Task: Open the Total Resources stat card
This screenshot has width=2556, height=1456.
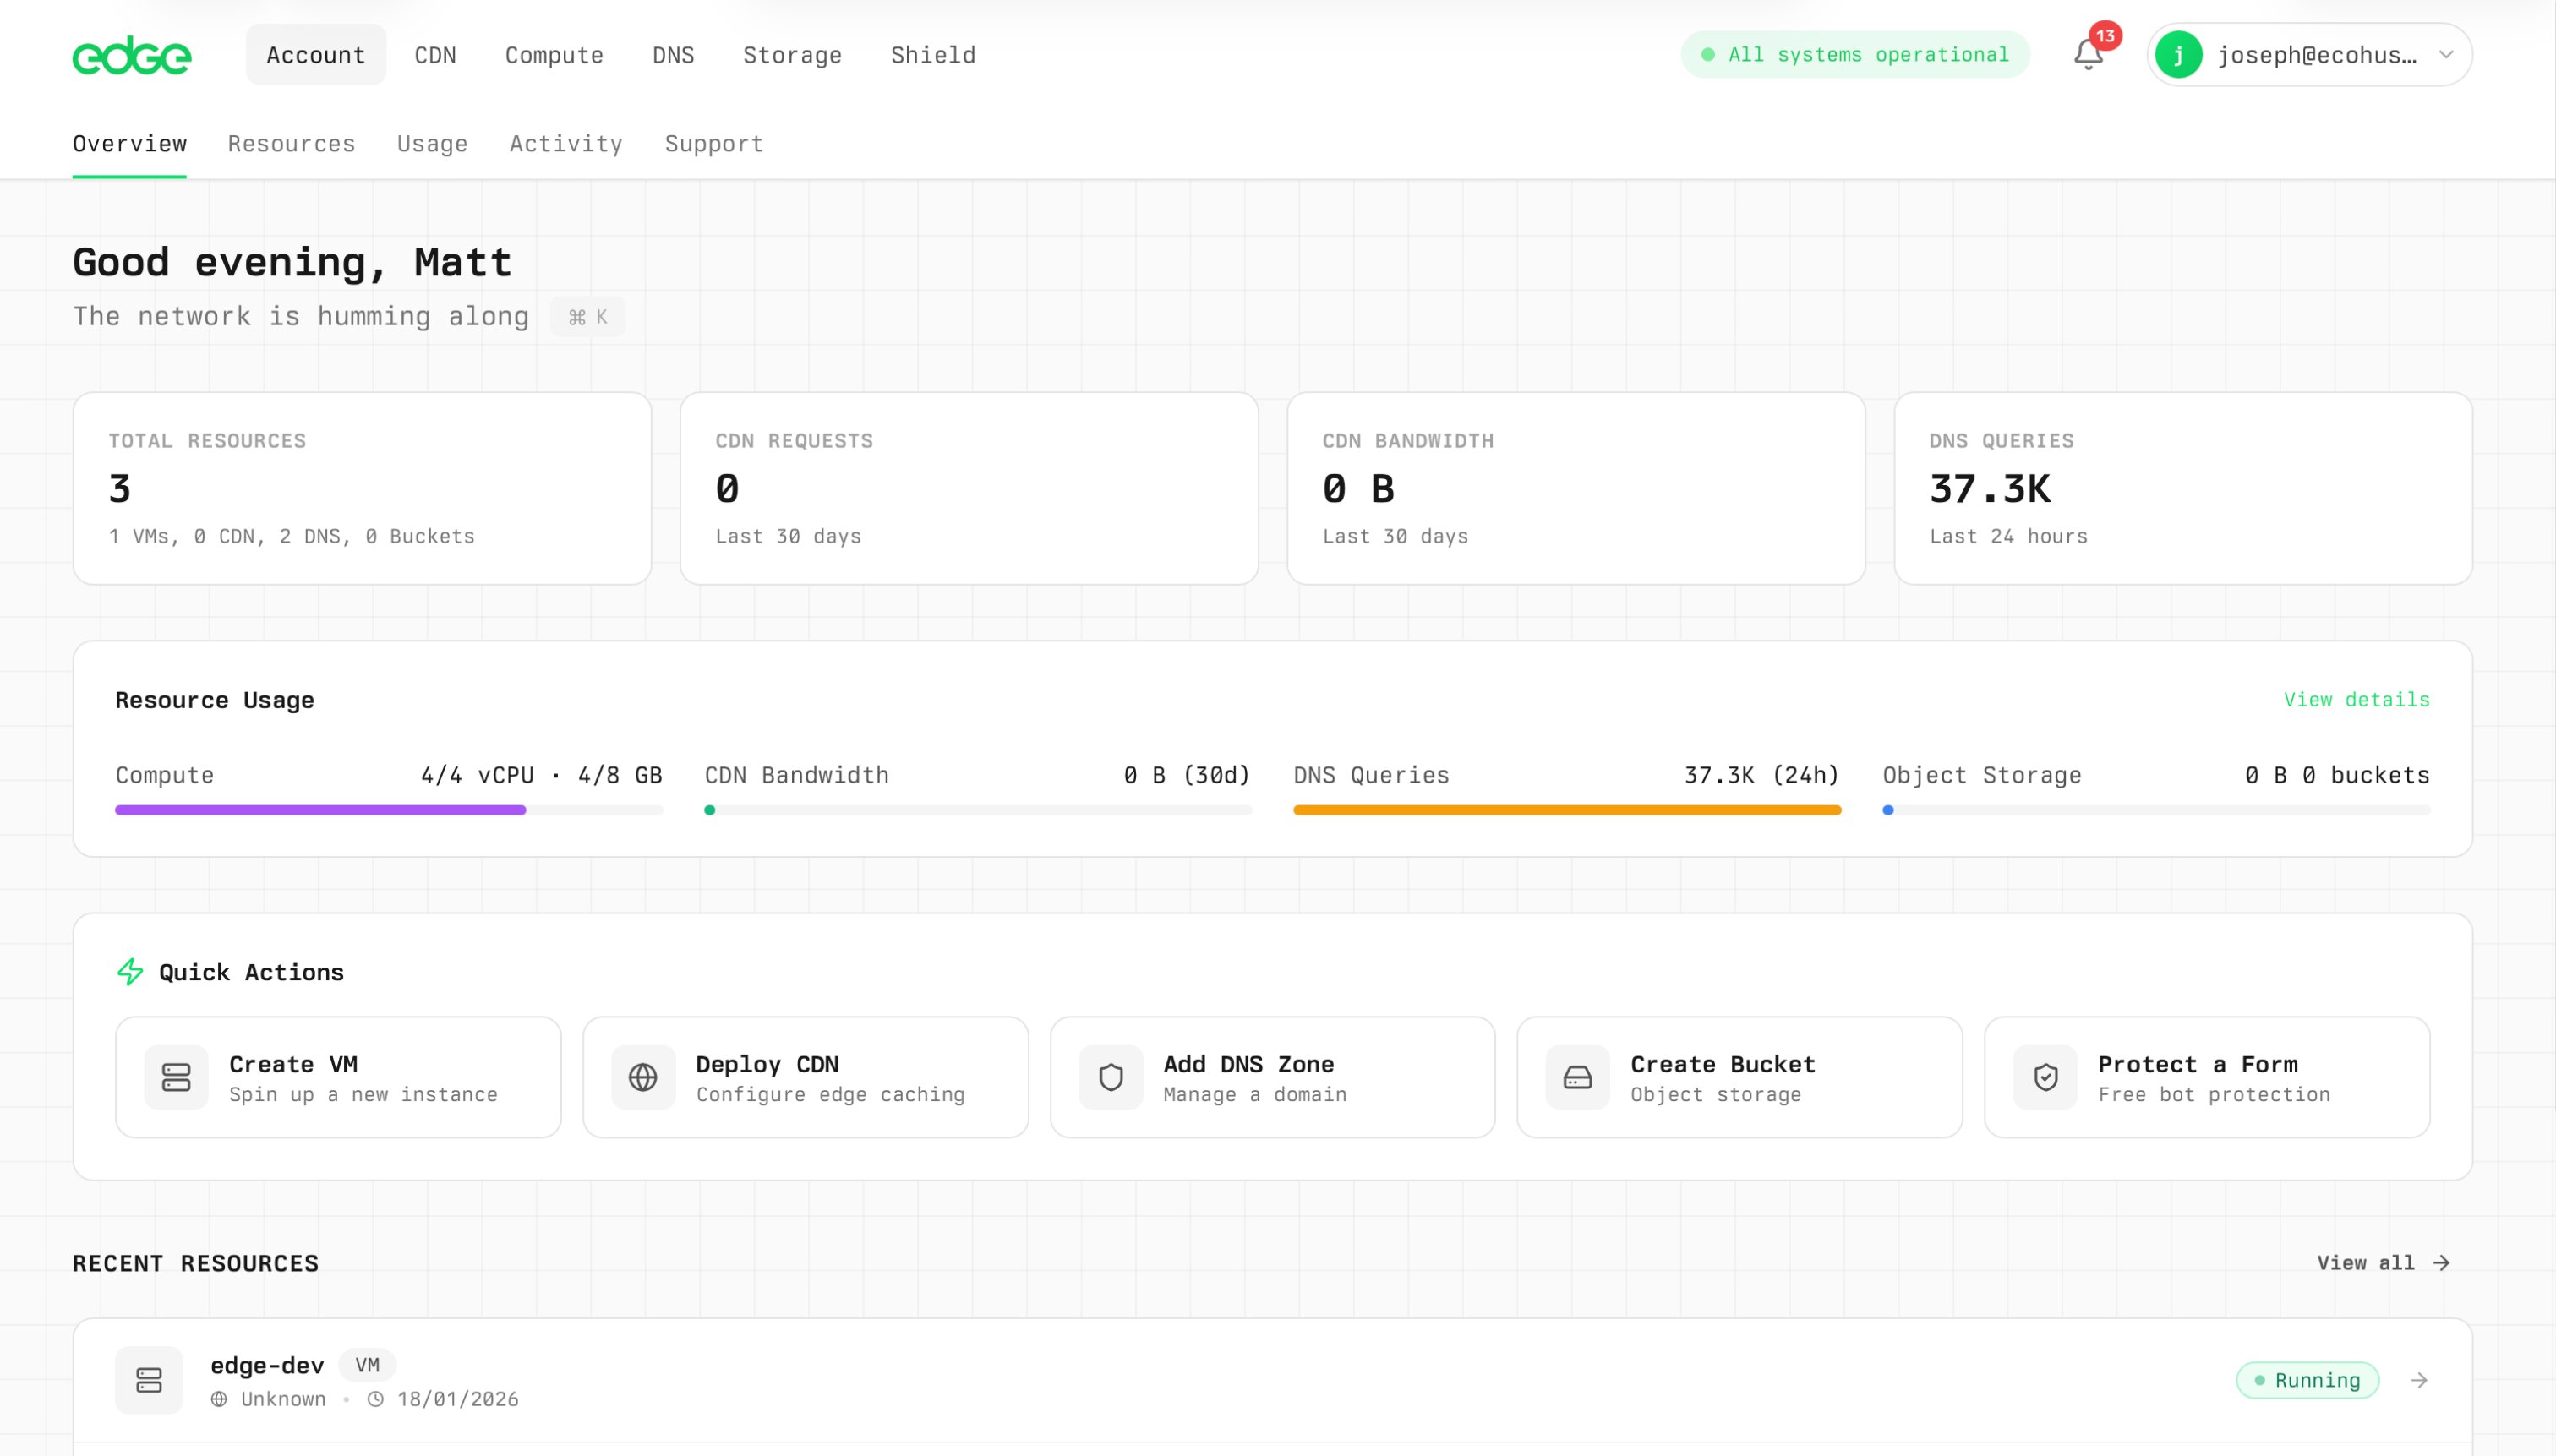Action: click(362, 488)
